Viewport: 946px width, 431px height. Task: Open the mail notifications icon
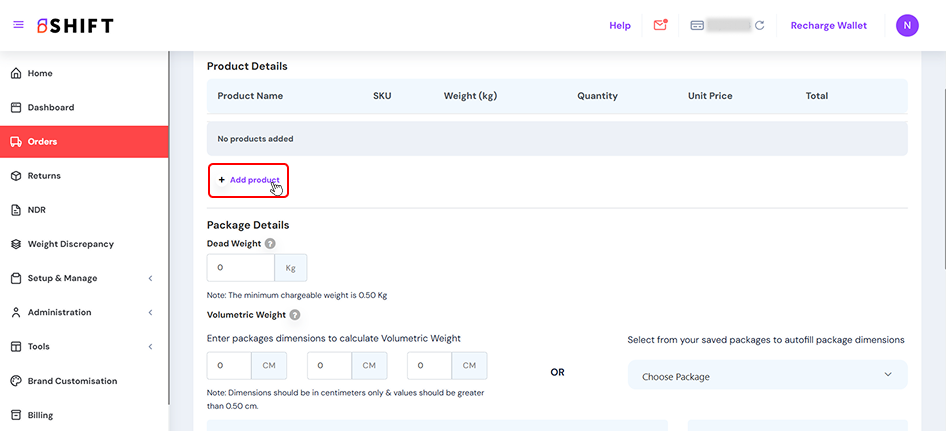[660, 25]
